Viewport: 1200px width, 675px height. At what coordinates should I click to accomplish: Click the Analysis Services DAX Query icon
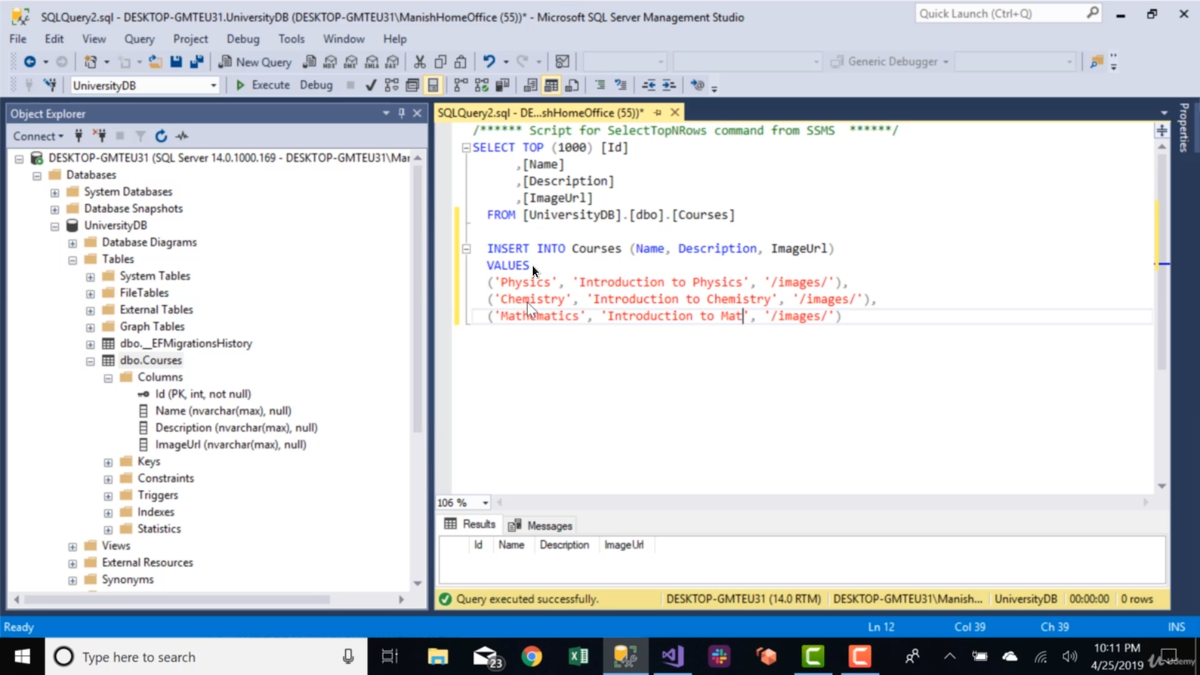pos(393,62)
